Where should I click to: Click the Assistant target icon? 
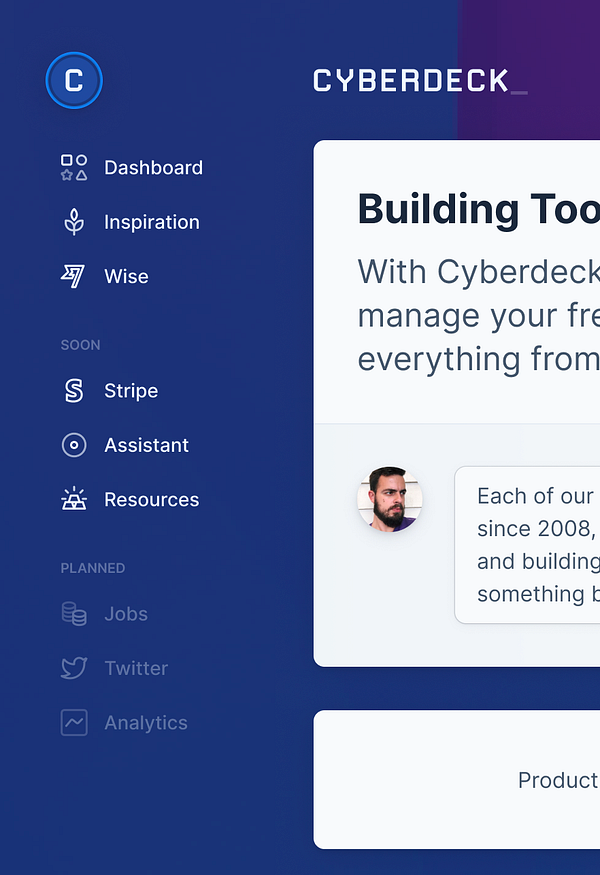[74, 445]
